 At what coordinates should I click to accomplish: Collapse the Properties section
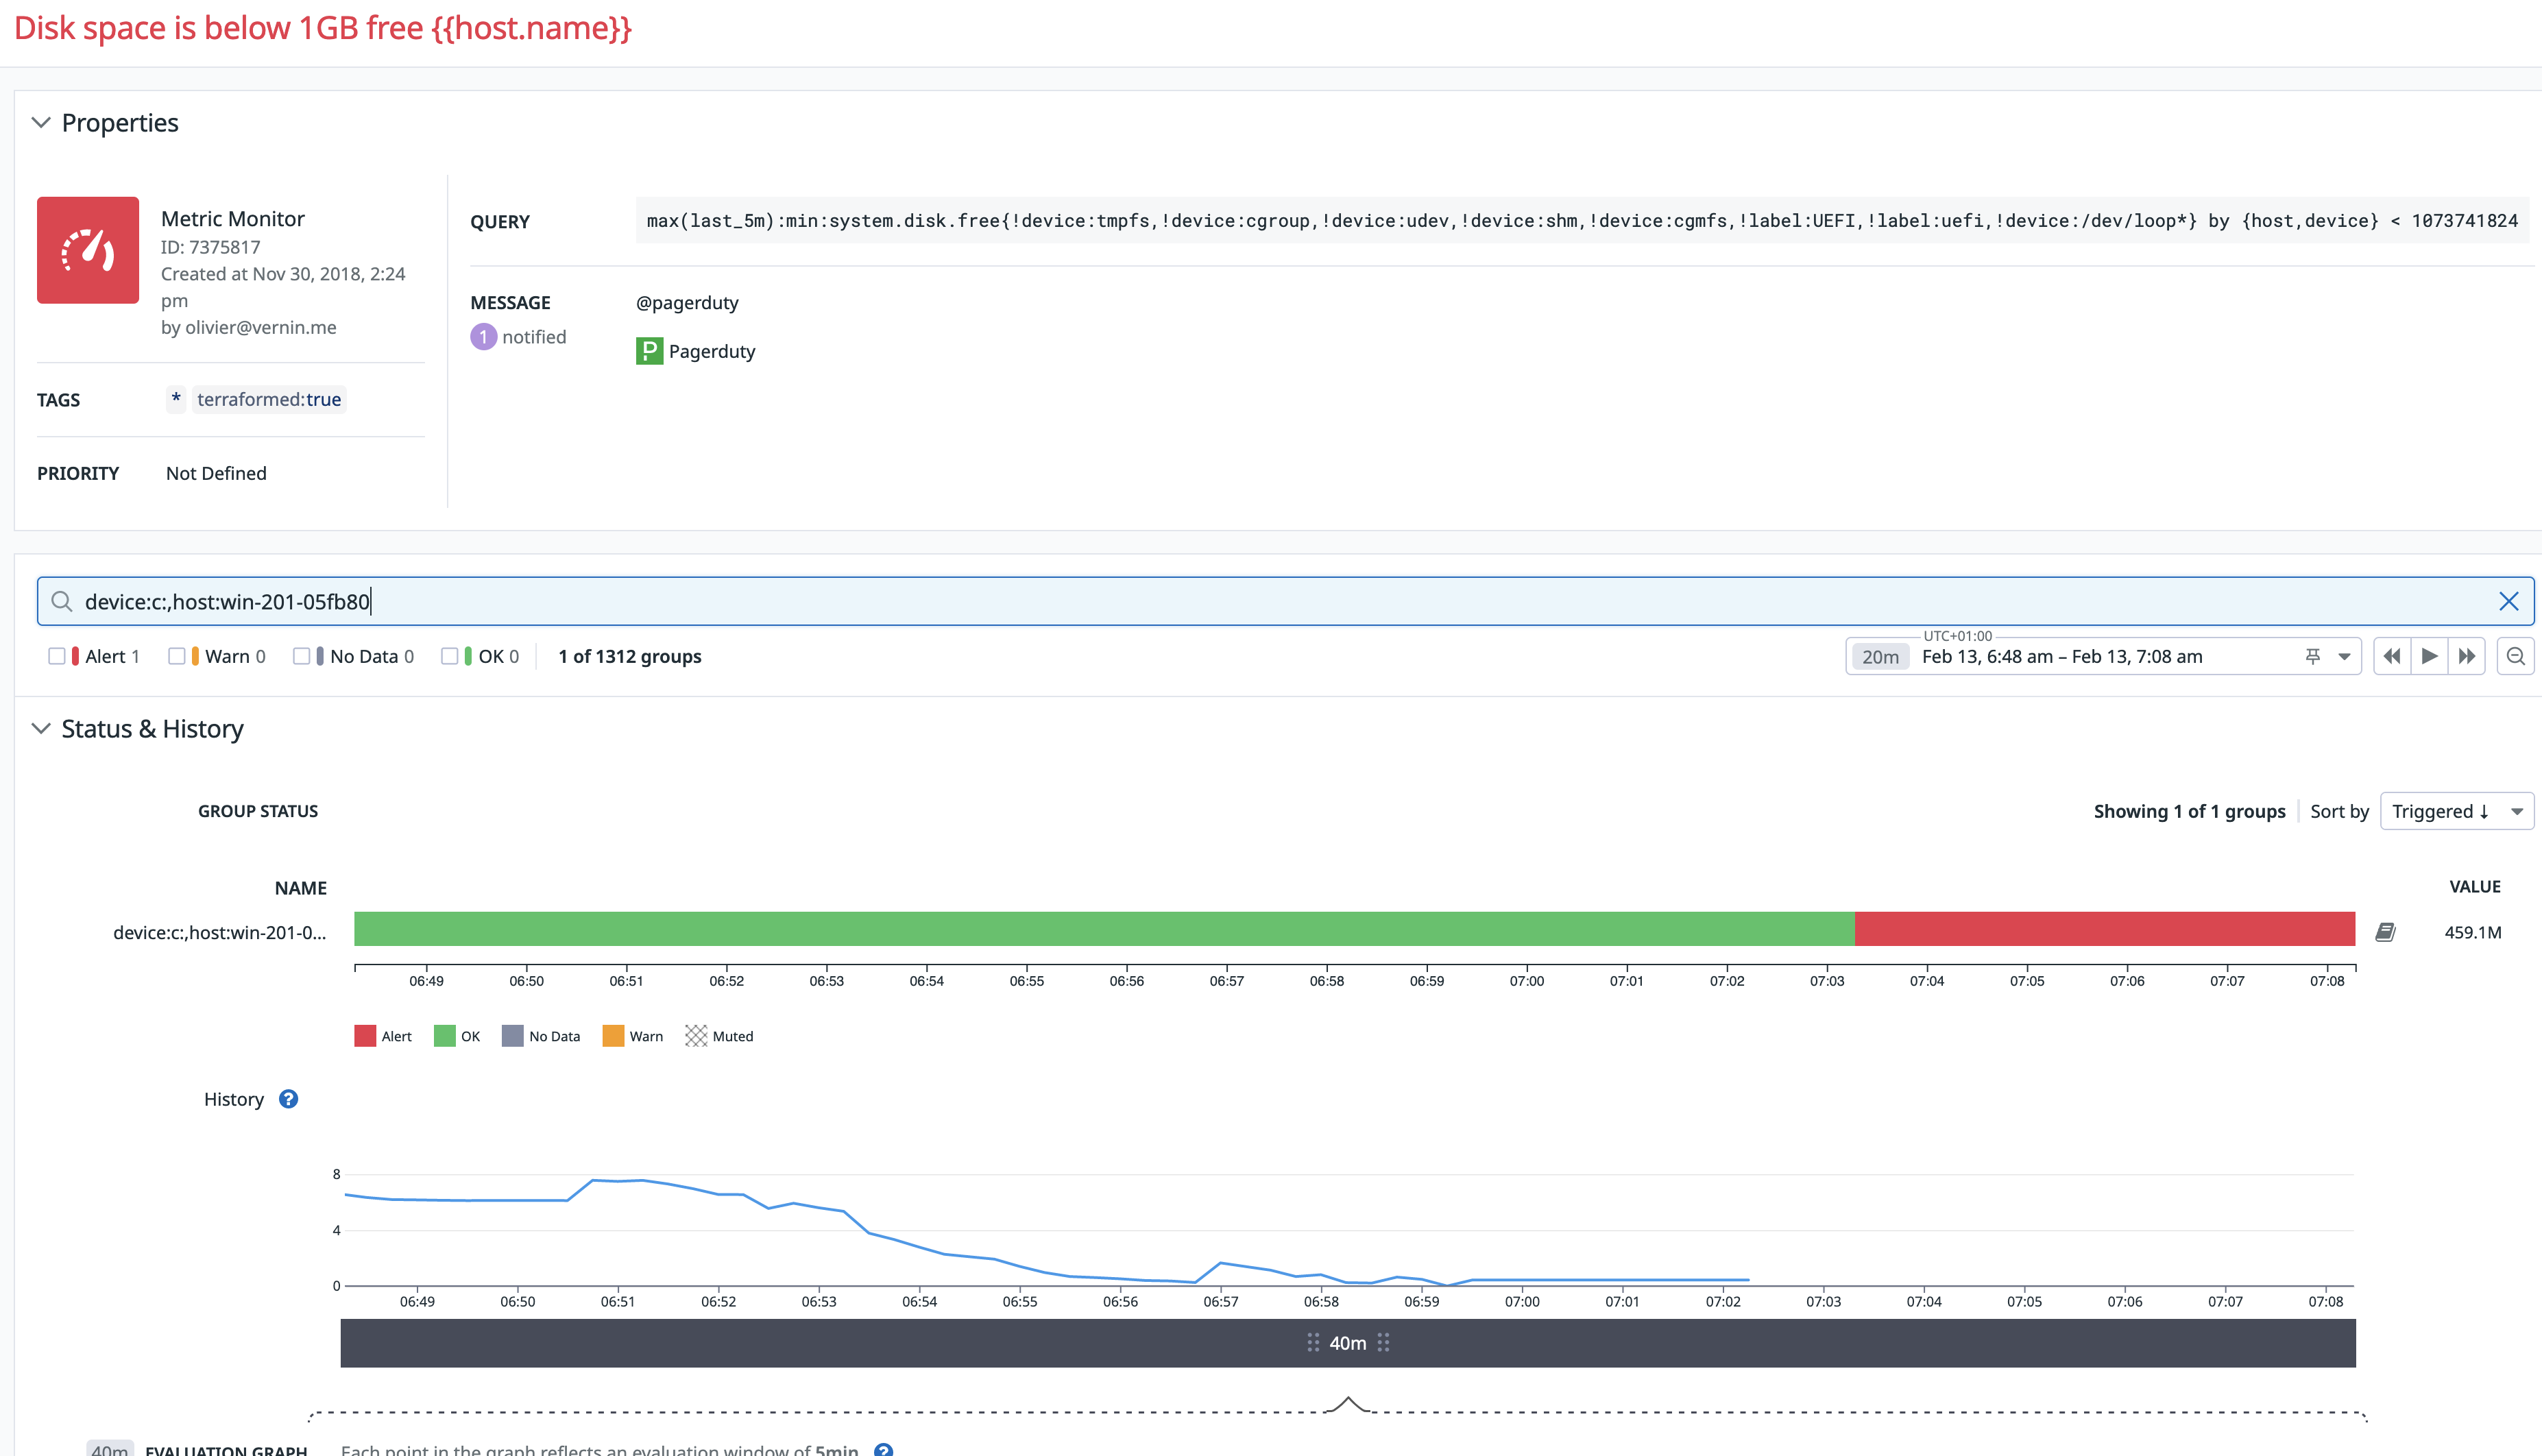[41, 122]
